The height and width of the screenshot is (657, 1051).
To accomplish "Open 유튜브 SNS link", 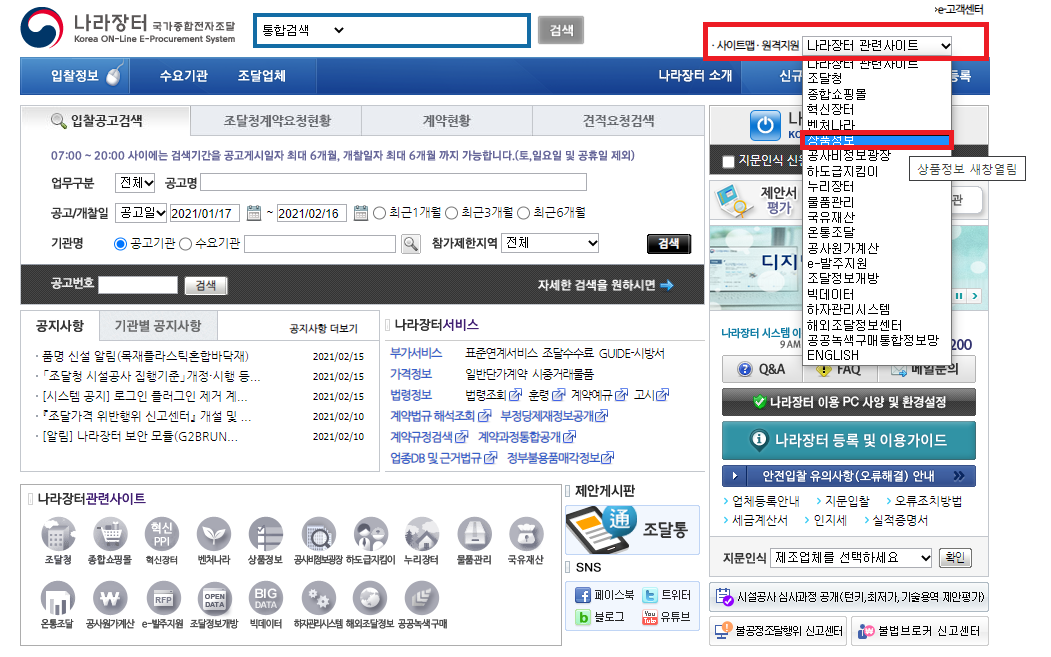I will pos(667,617).
